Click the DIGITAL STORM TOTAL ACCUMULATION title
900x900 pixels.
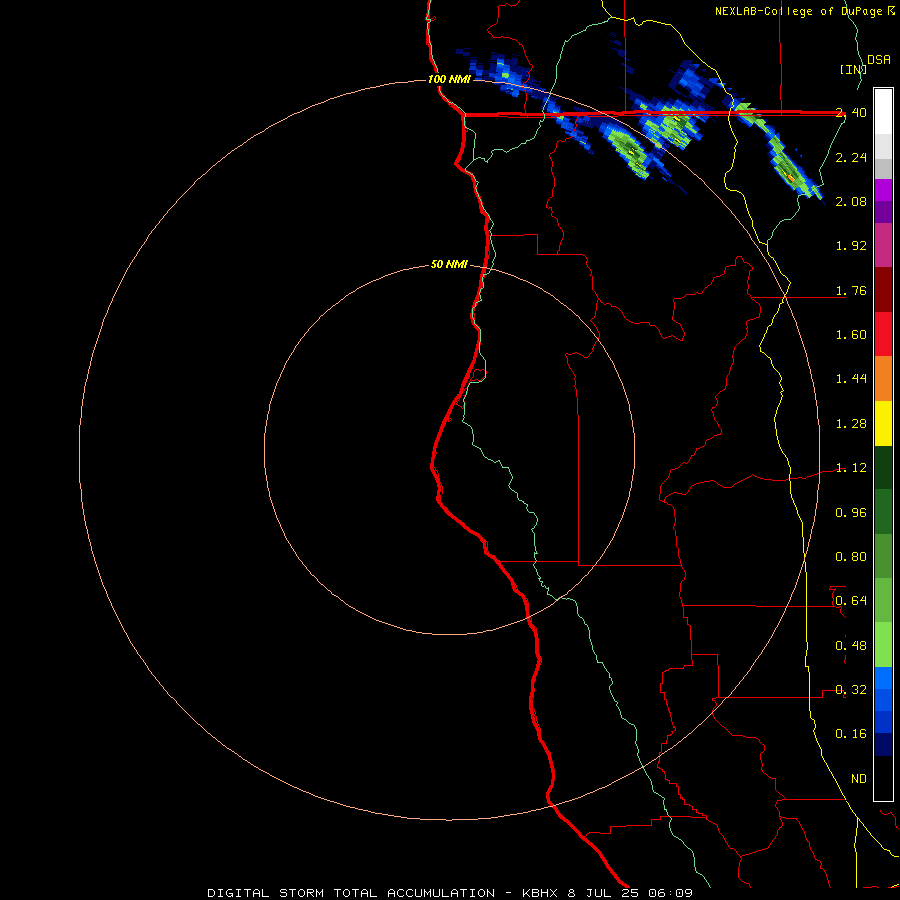351,893
